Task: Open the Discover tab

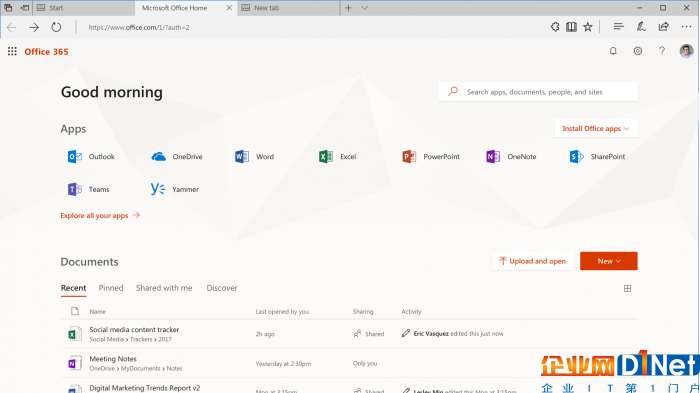Action: (222, 288)
